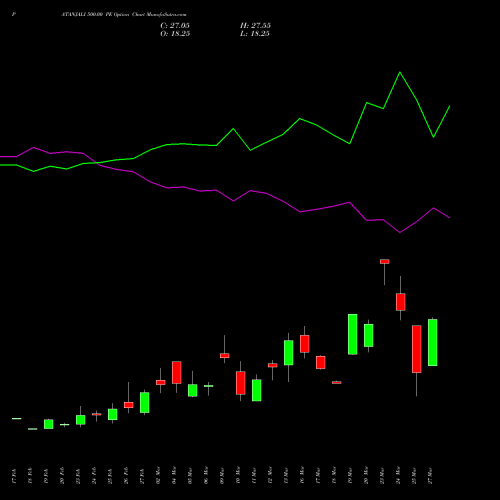Click the 13 Mar date label
500x500 pixels.
[x=286, y=475]
